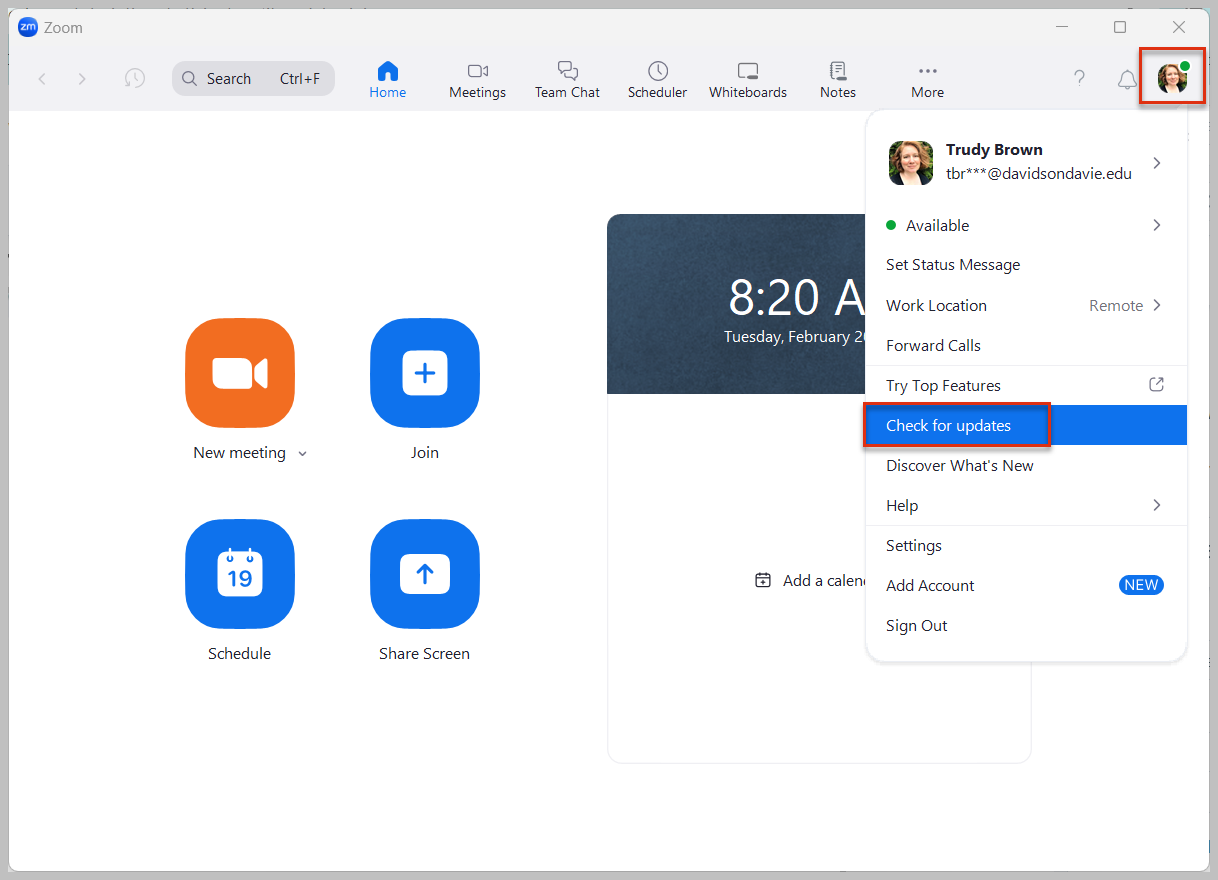Click the Tuesday, February date text
Screen dimensions: 1218x880
795,337
